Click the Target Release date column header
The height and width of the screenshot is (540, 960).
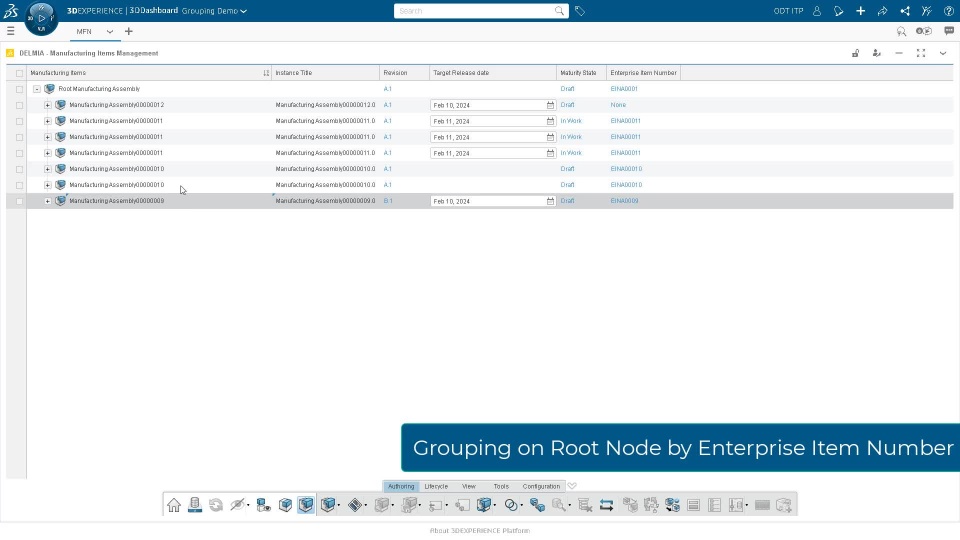[x=493, y=73]
